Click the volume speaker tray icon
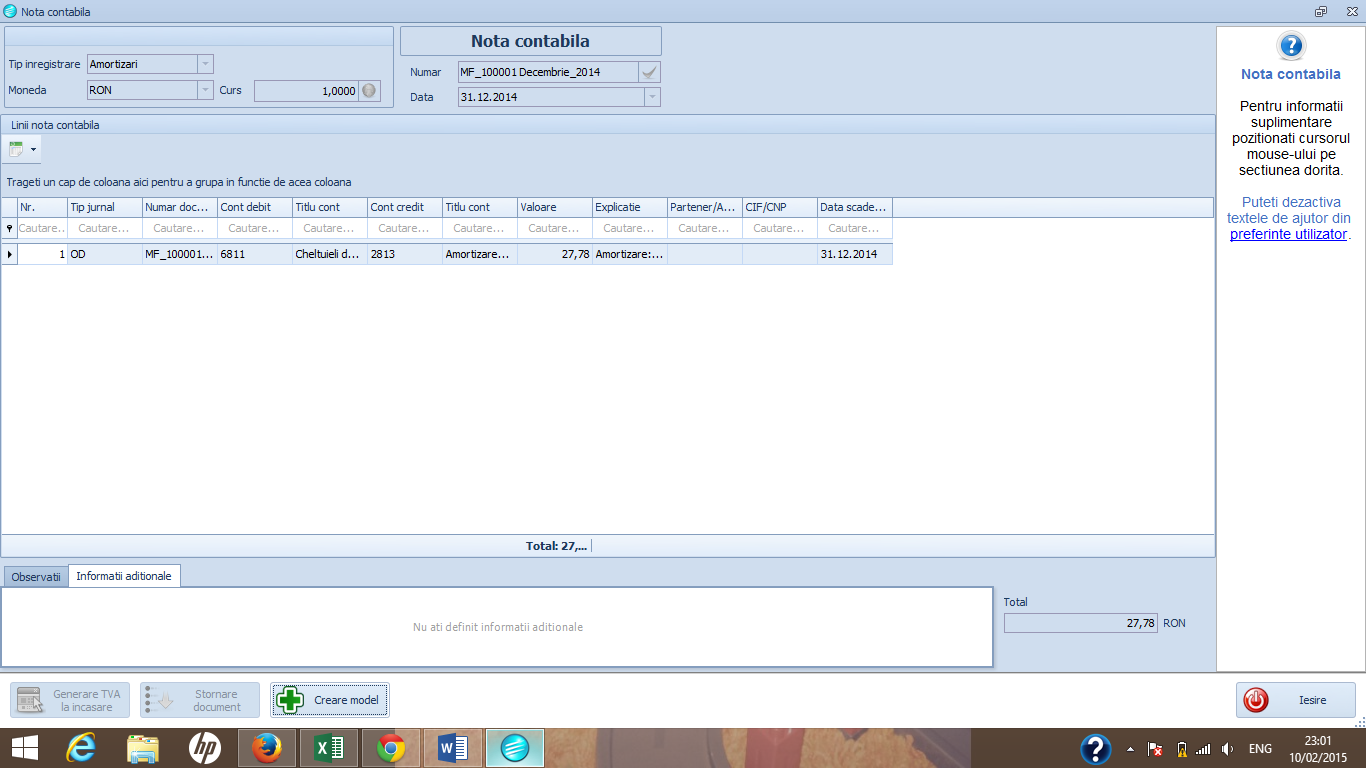This screenshot has height=768, width=1366. tap(1227, 749)
